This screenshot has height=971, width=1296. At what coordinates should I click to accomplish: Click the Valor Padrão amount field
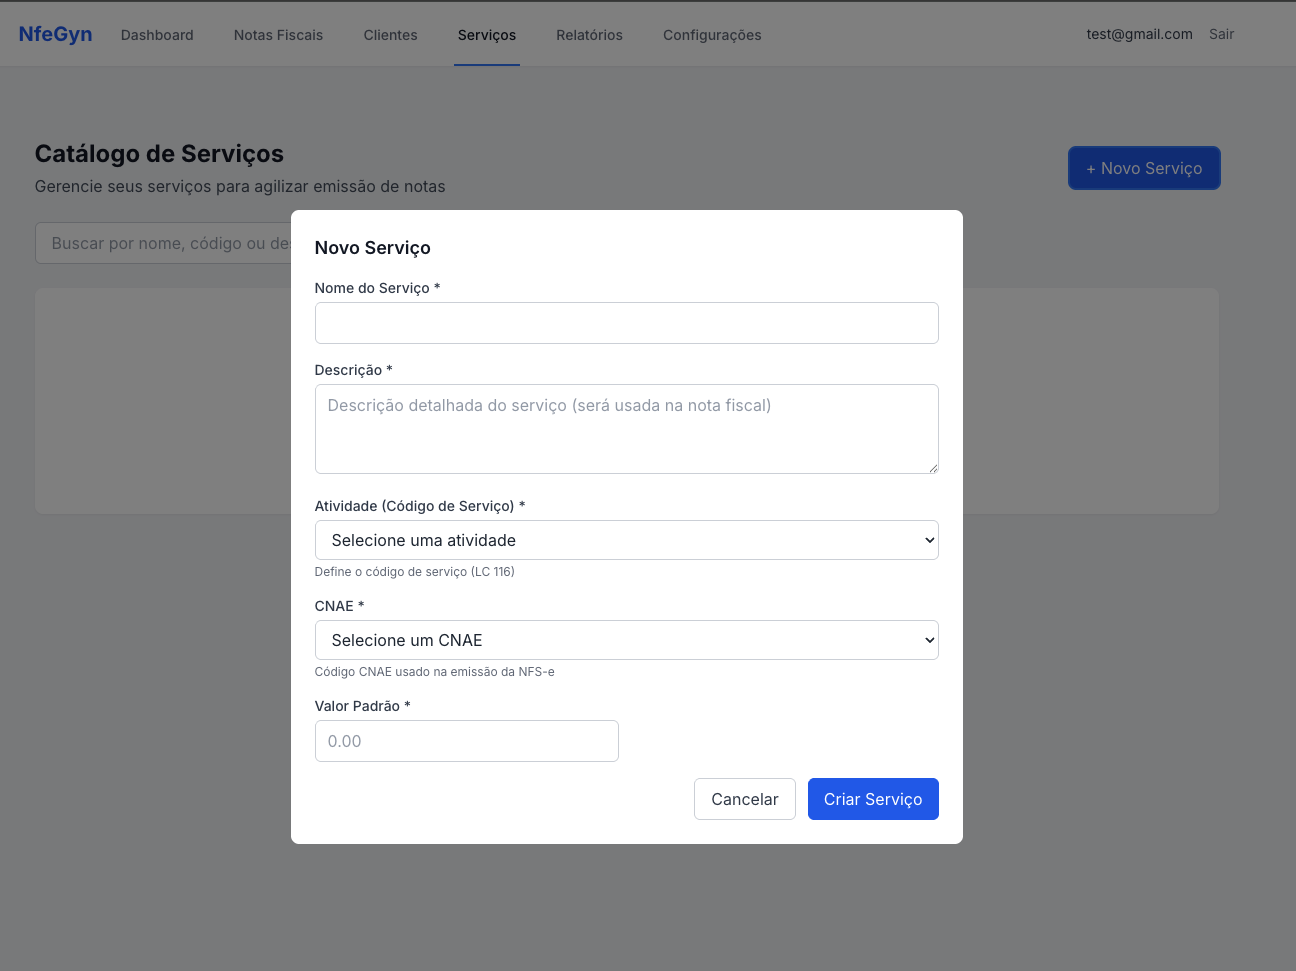(466, 741)
